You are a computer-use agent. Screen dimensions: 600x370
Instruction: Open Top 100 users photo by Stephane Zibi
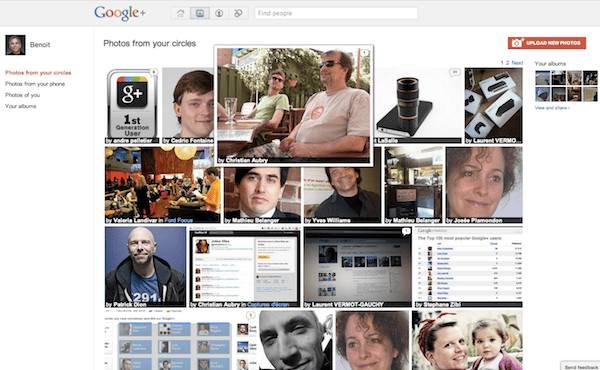click(469, 267)
